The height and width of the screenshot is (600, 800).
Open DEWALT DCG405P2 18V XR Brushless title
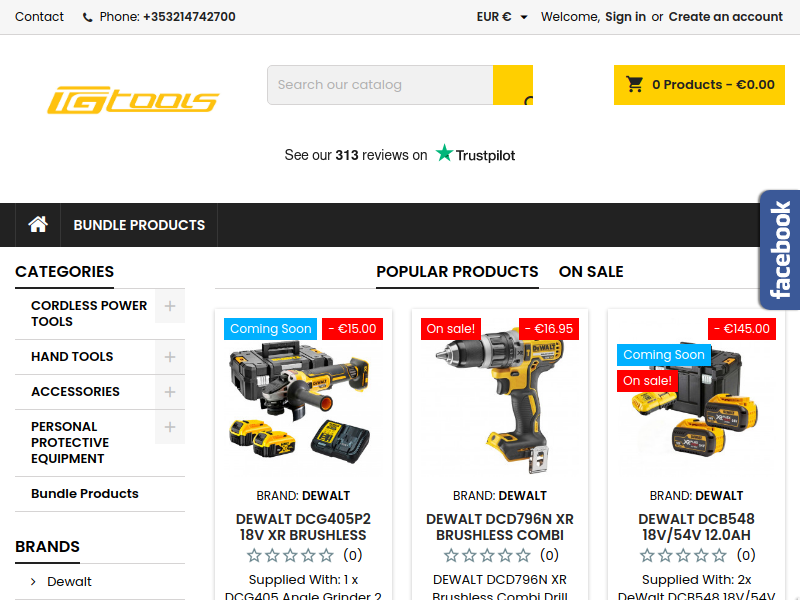303,527
